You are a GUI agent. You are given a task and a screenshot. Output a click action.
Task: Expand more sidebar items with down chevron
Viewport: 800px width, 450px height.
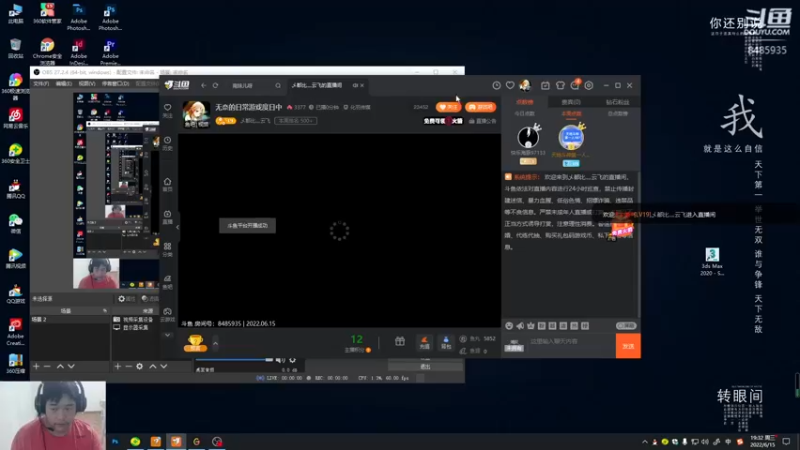click(167, 335)
